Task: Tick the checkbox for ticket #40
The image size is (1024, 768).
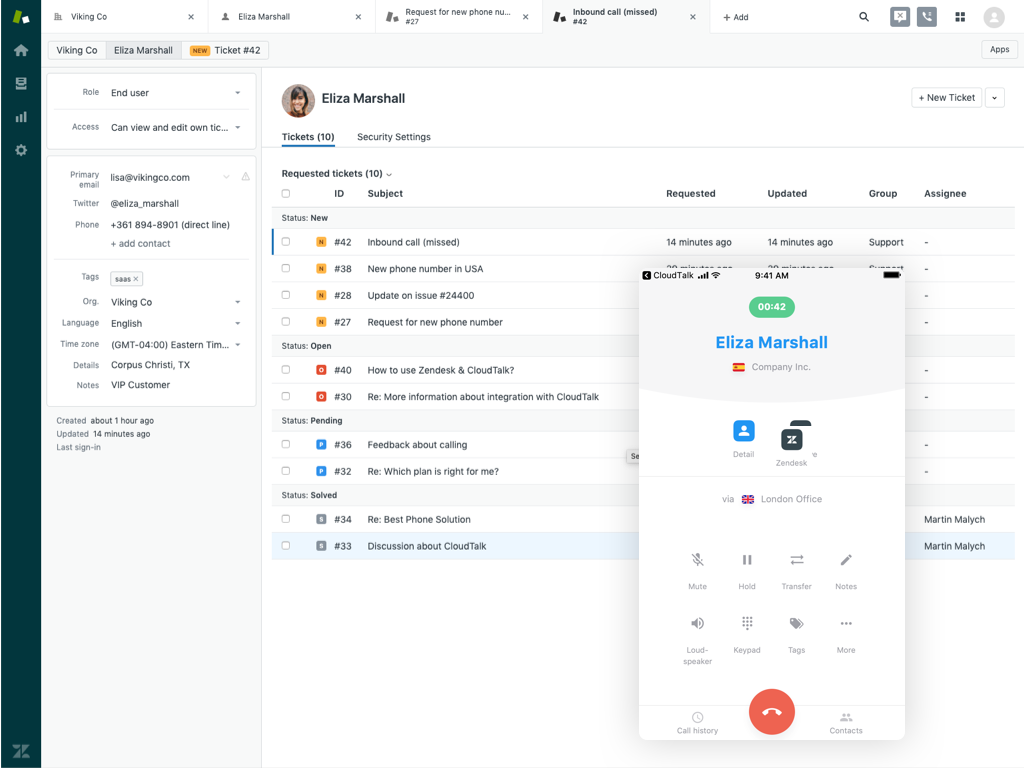Action: 286,370
